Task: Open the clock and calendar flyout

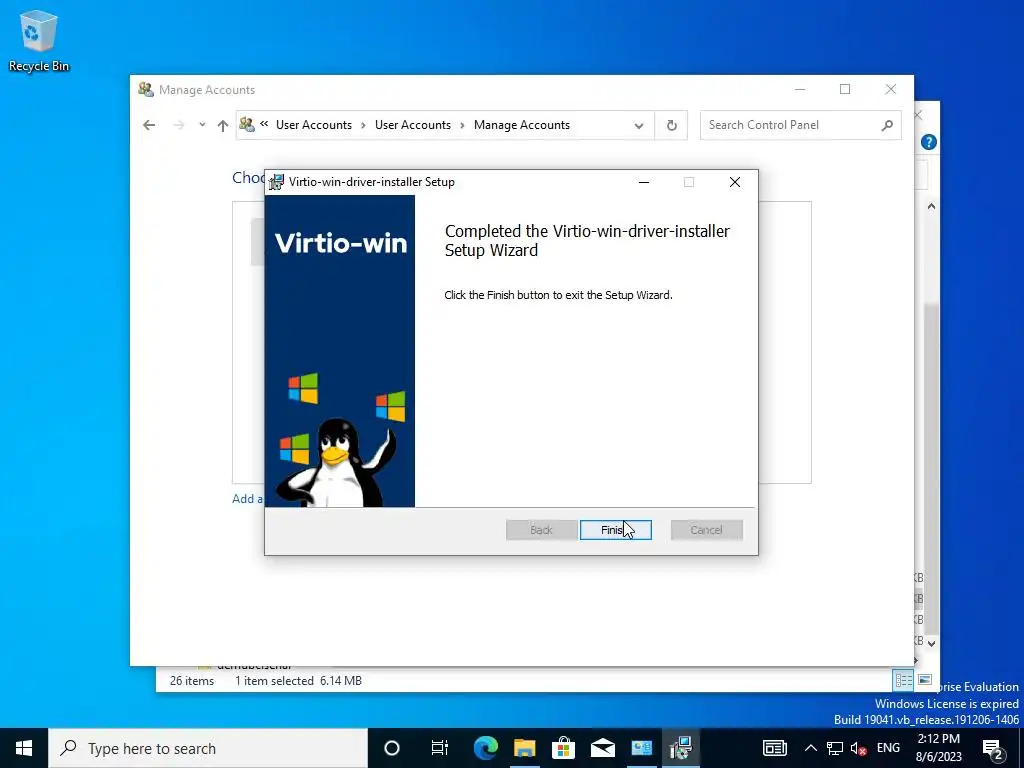Action: [x=939, y=748]
